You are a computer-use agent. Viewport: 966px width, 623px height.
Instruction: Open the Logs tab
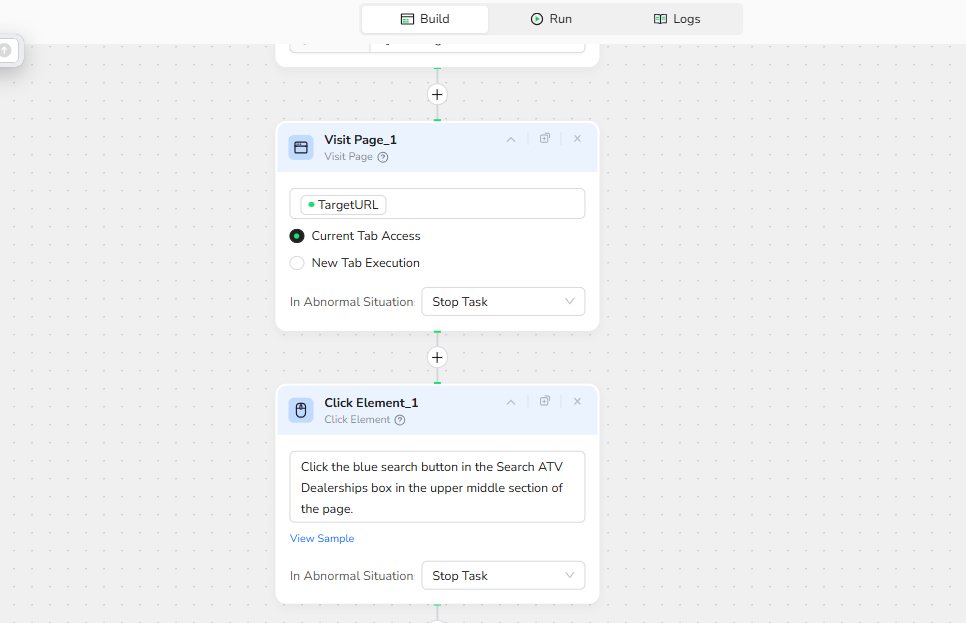tap(677, 19)
